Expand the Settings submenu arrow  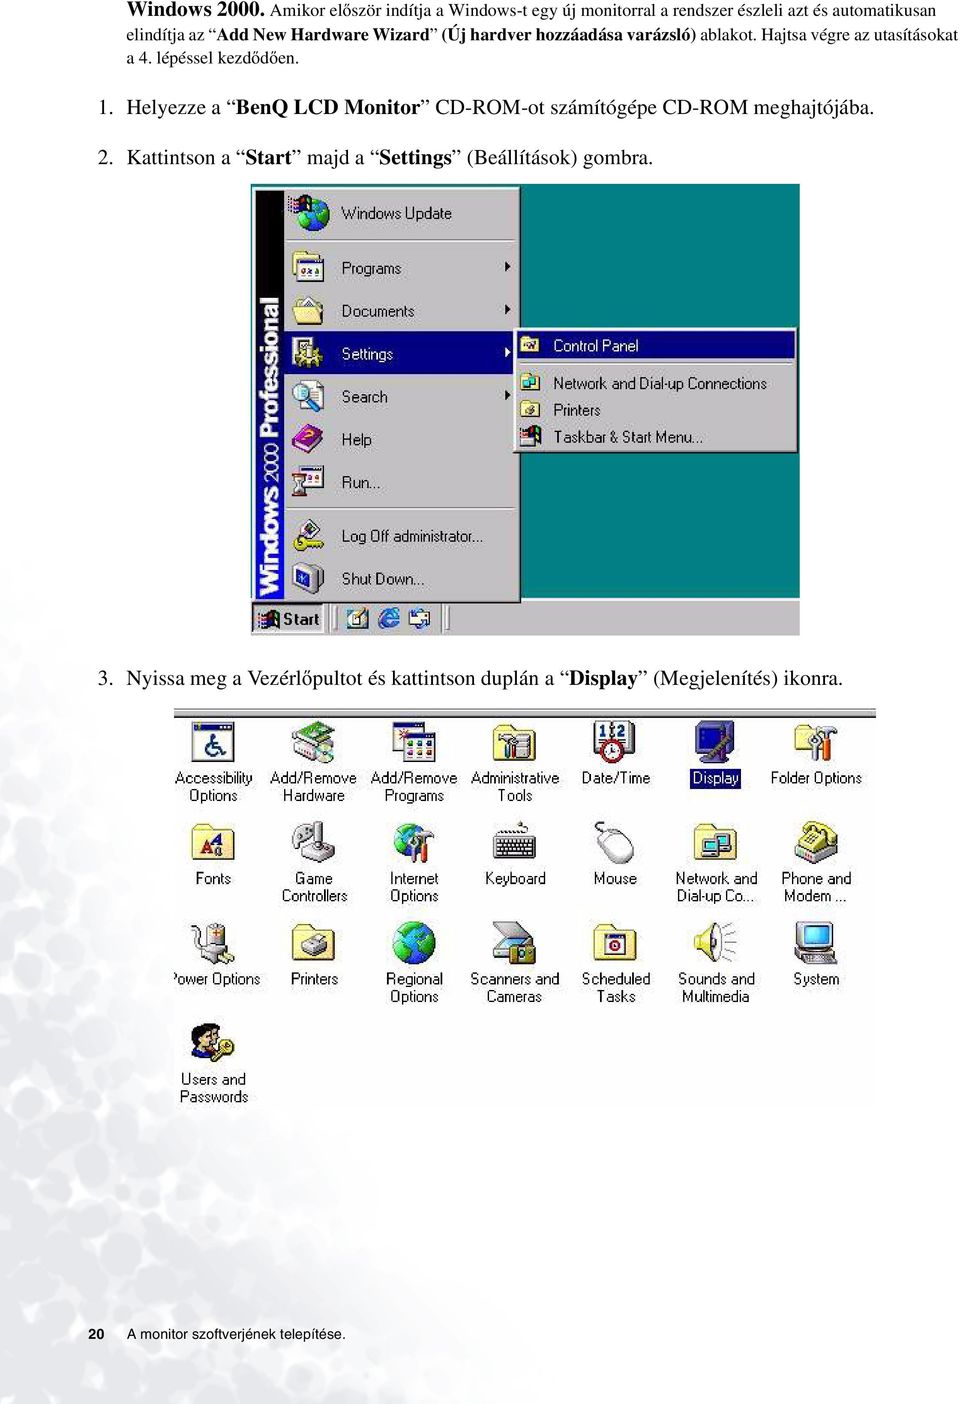click(507, 353)
